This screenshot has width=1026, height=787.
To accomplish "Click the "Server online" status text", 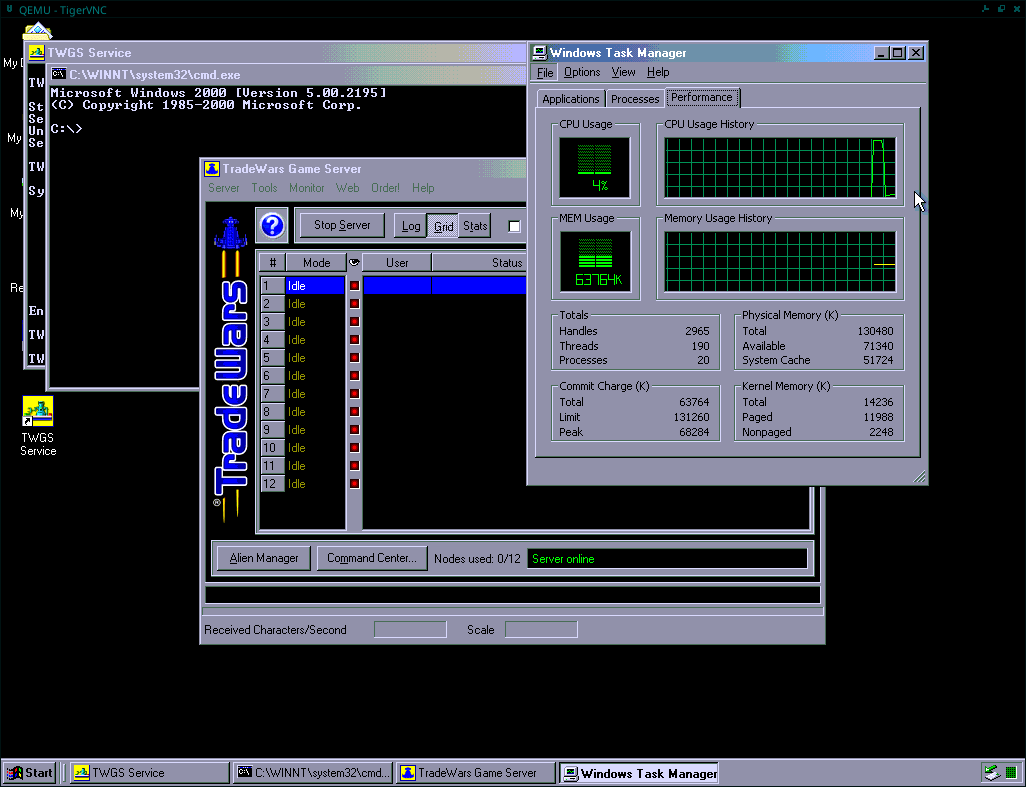I will coord(563,559).
